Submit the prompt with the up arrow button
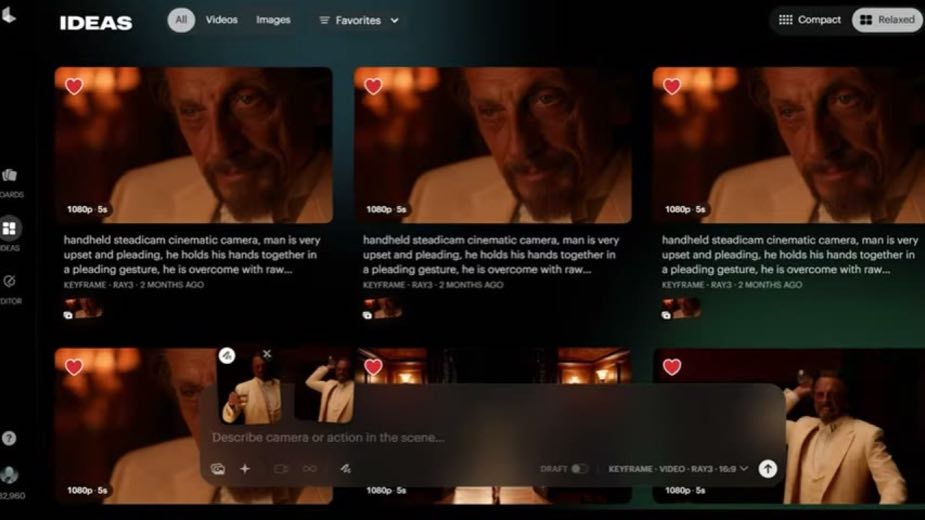Screen dimensions: 925x520 click(767, 469)
